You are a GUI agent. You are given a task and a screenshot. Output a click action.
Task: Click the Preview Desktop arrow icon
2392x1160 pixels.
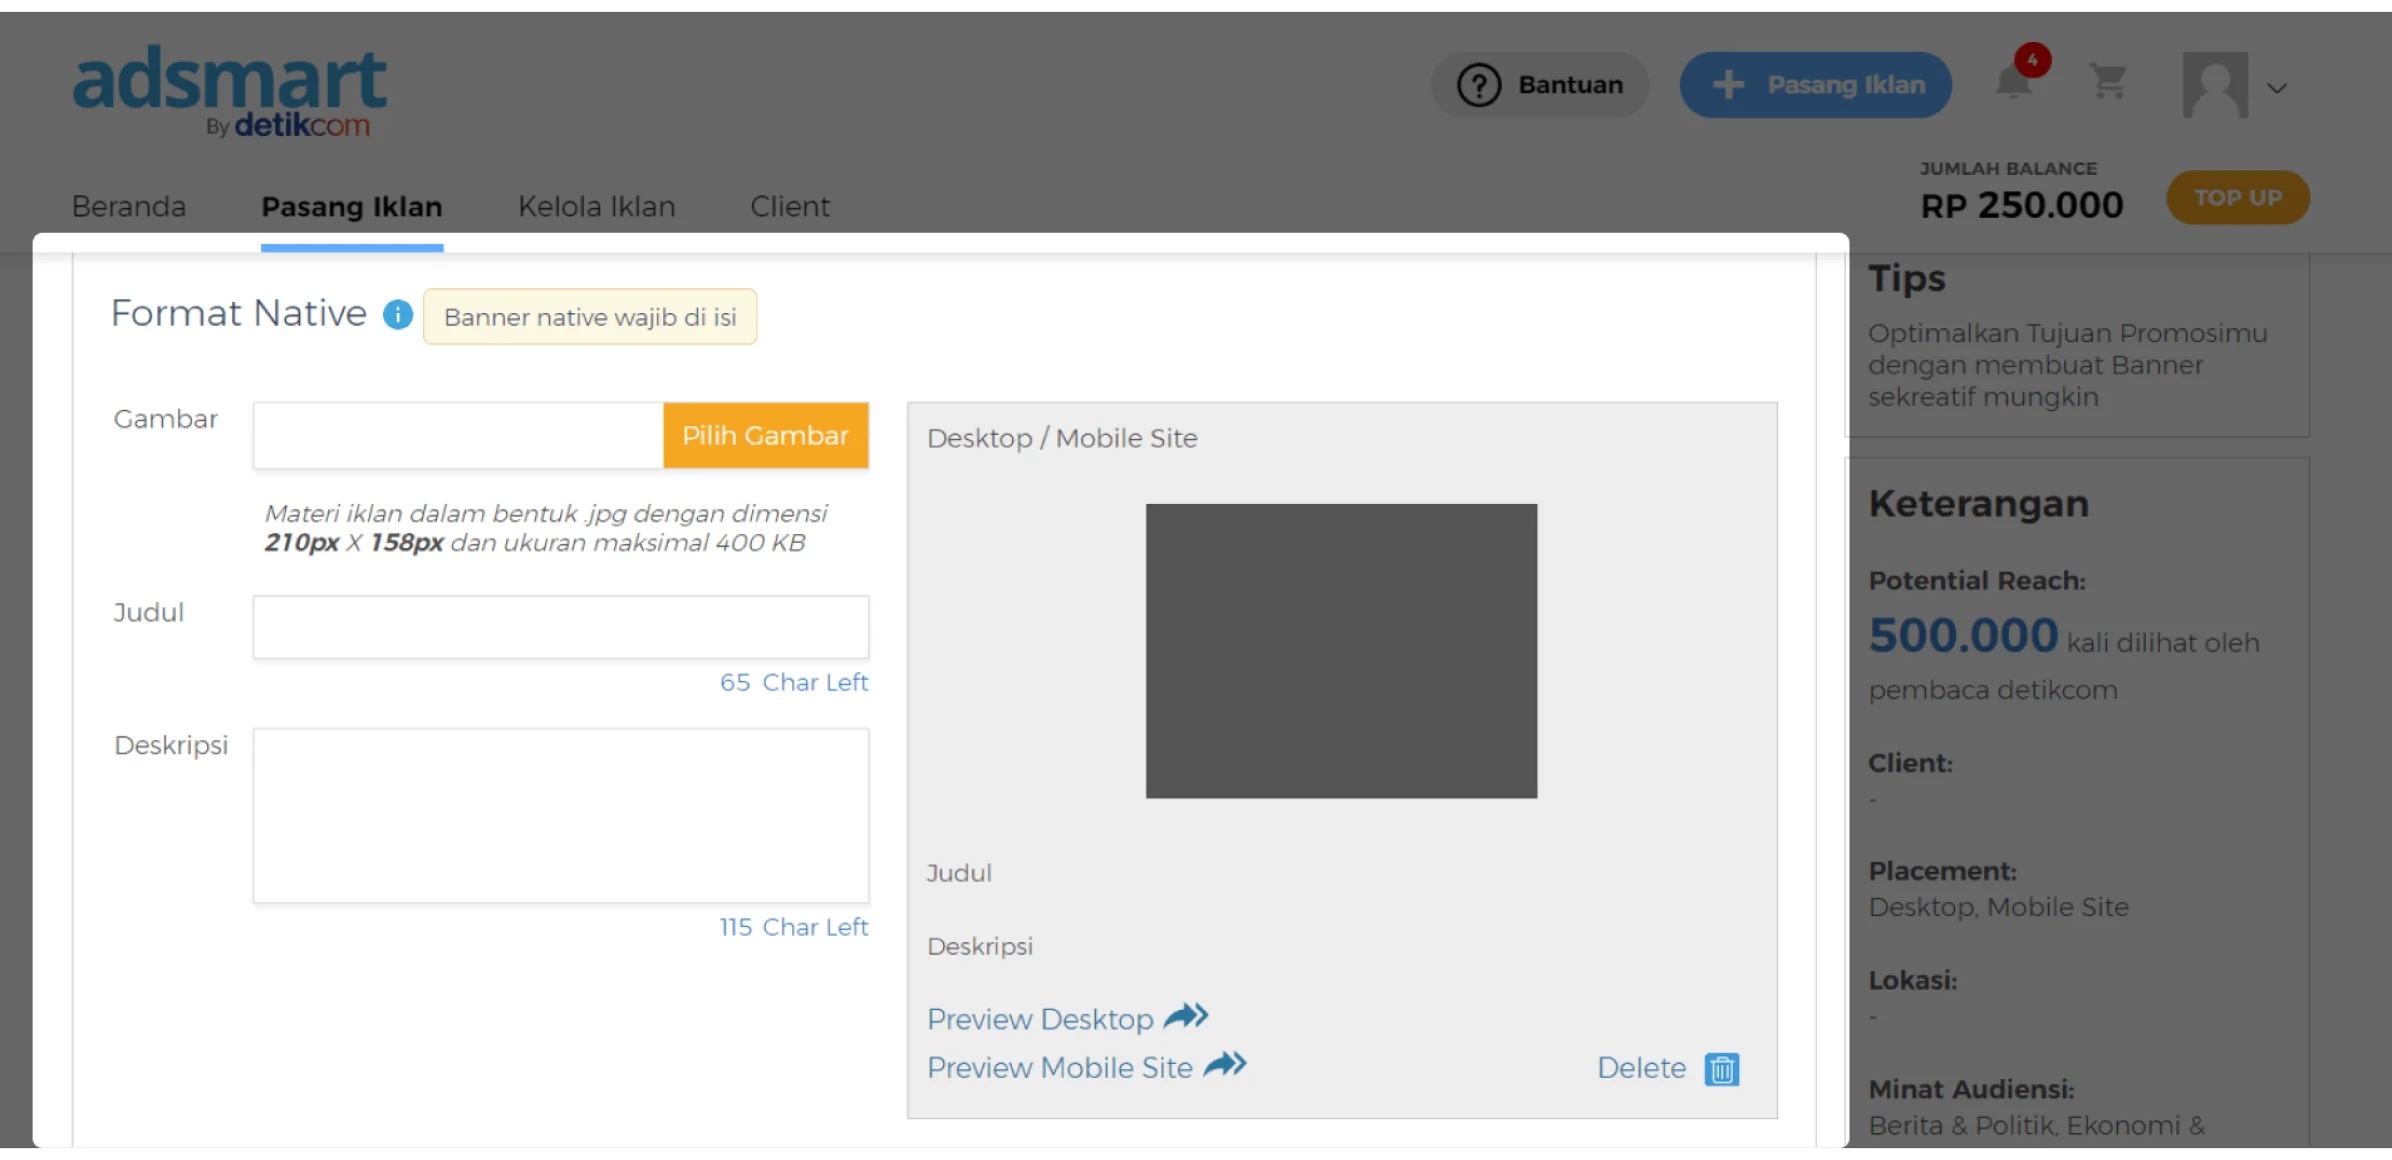tap(1187, 1017)
